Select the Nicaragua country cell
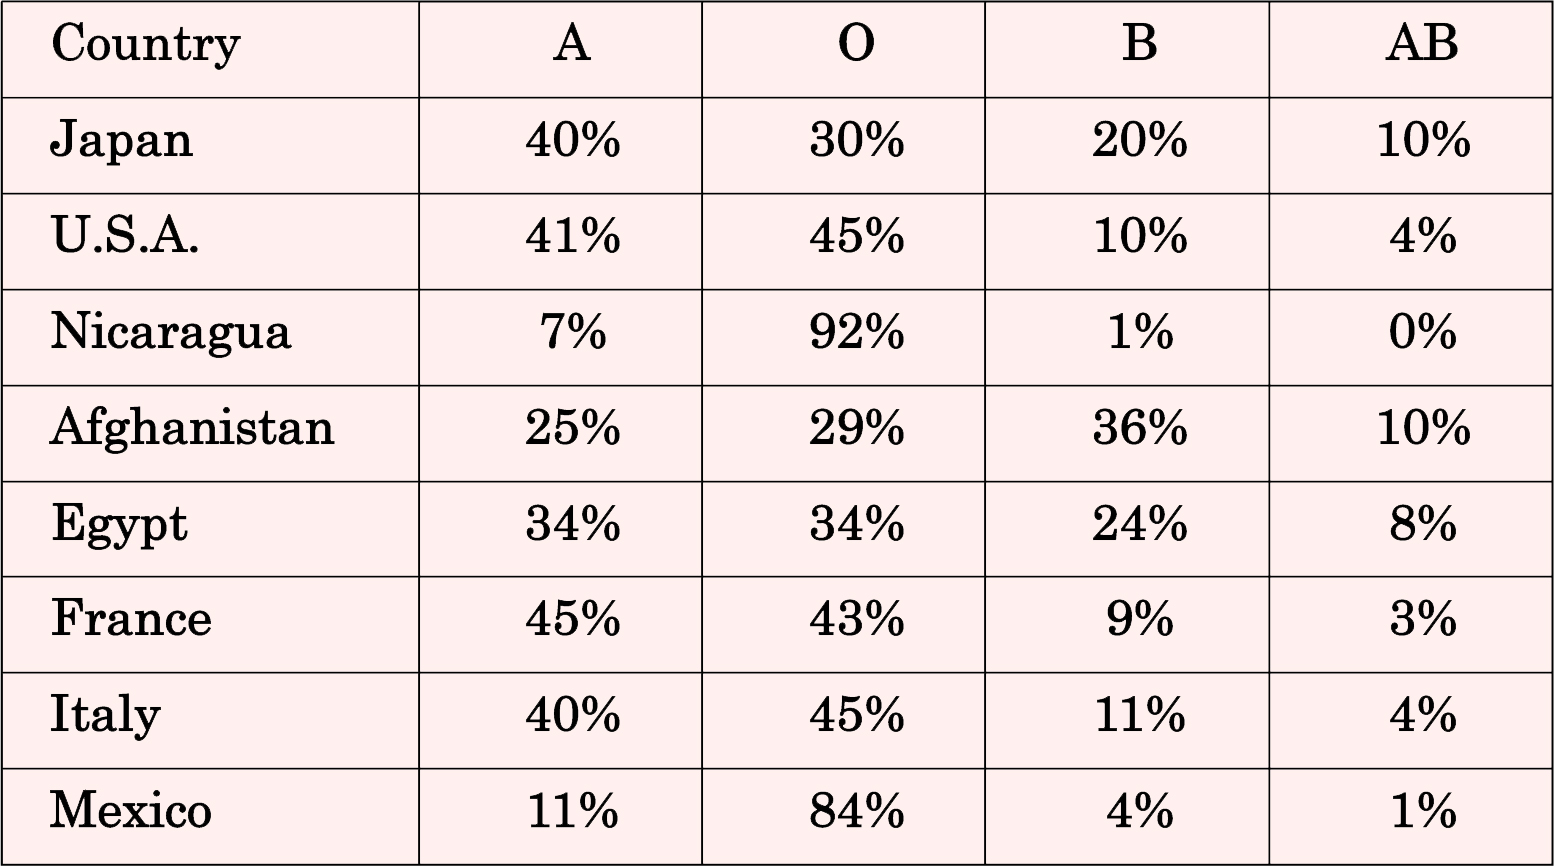This screenshot has height=866, width=1554. [x=171, y=333]
